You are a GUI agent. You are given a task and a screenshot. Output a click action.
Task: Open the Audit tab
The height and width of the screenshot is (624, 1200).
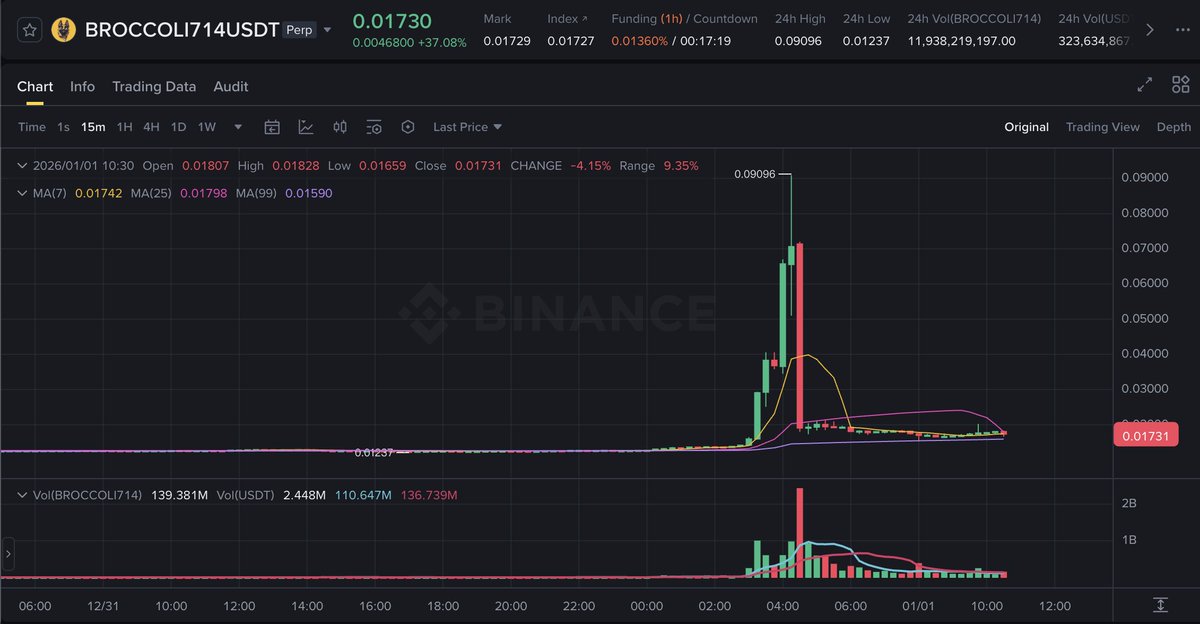click(231, 87)
